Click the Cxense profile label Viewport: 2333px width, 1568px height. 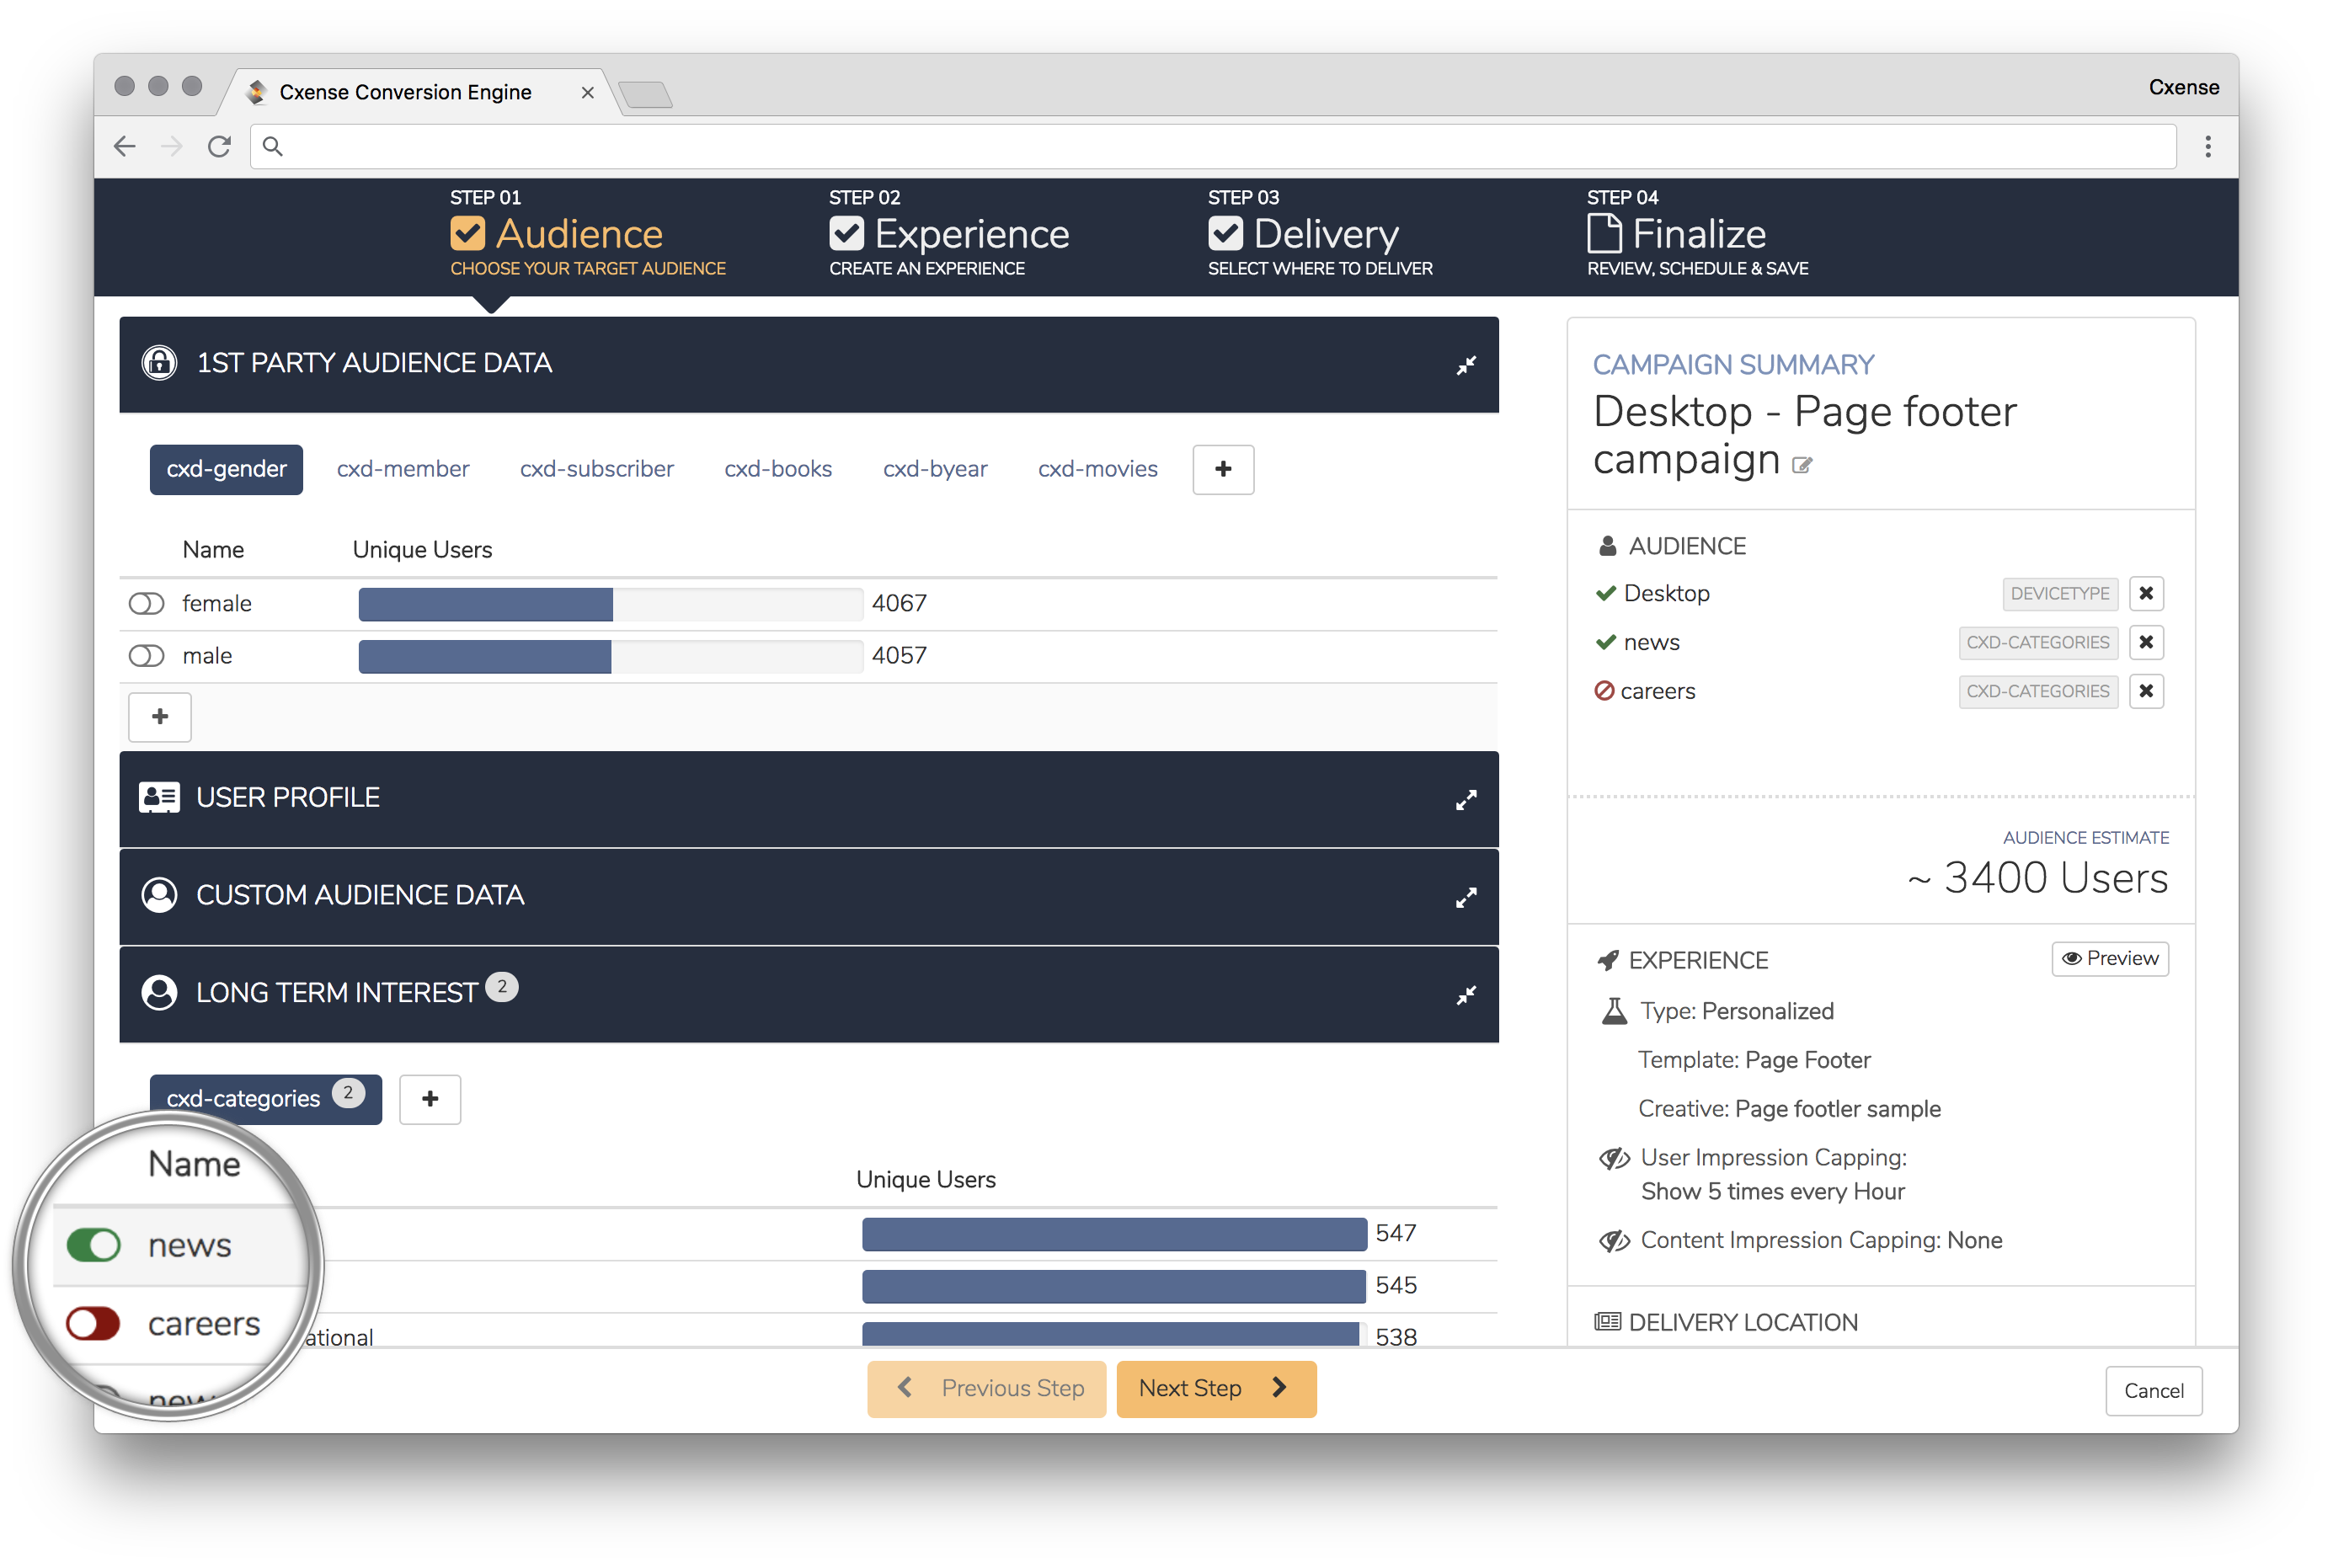click(x=2183, y=87)
